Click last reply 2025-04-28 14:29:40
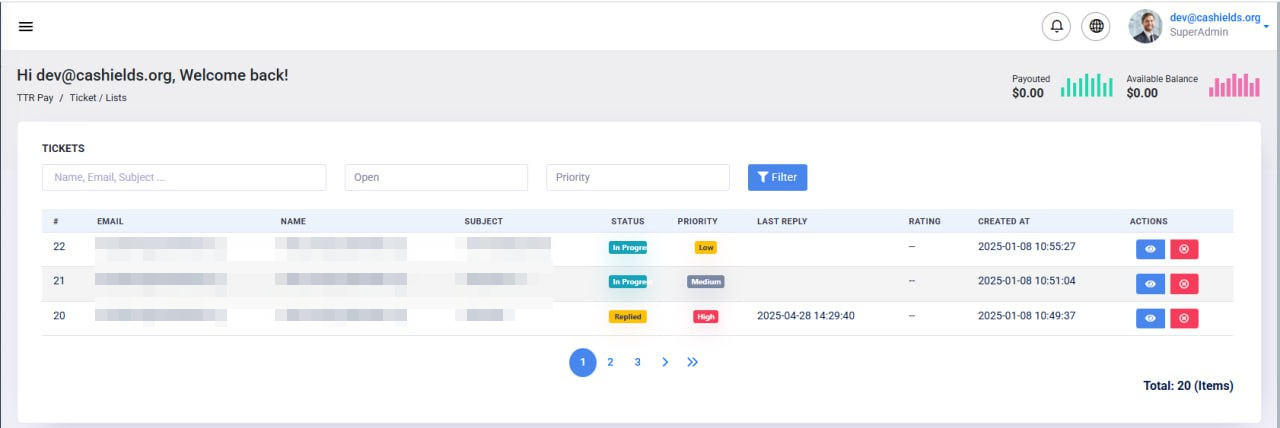The width and height of the screenshot is (1280, 428). pos(806,316)
